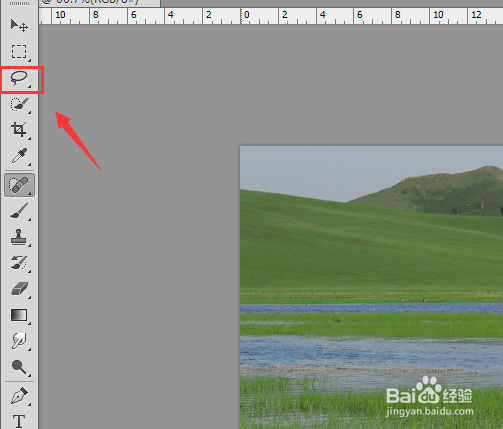This screenshot has height=429, width=503.
Task: Click the landscape photo on the canvas
Action: pyautogui.click(x=371, y=287)
